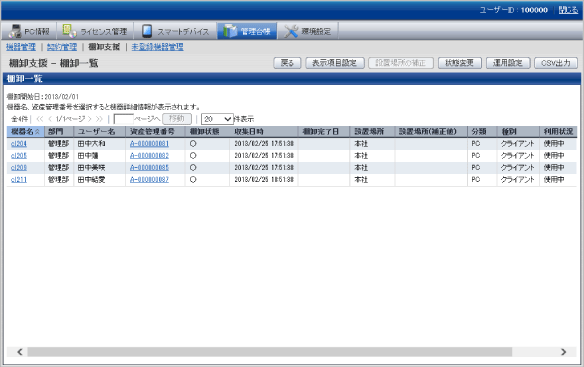Screen dimensions: 584x367
Task: Select the 棚卸支援 submenu item
Action: tap(104, 47)
